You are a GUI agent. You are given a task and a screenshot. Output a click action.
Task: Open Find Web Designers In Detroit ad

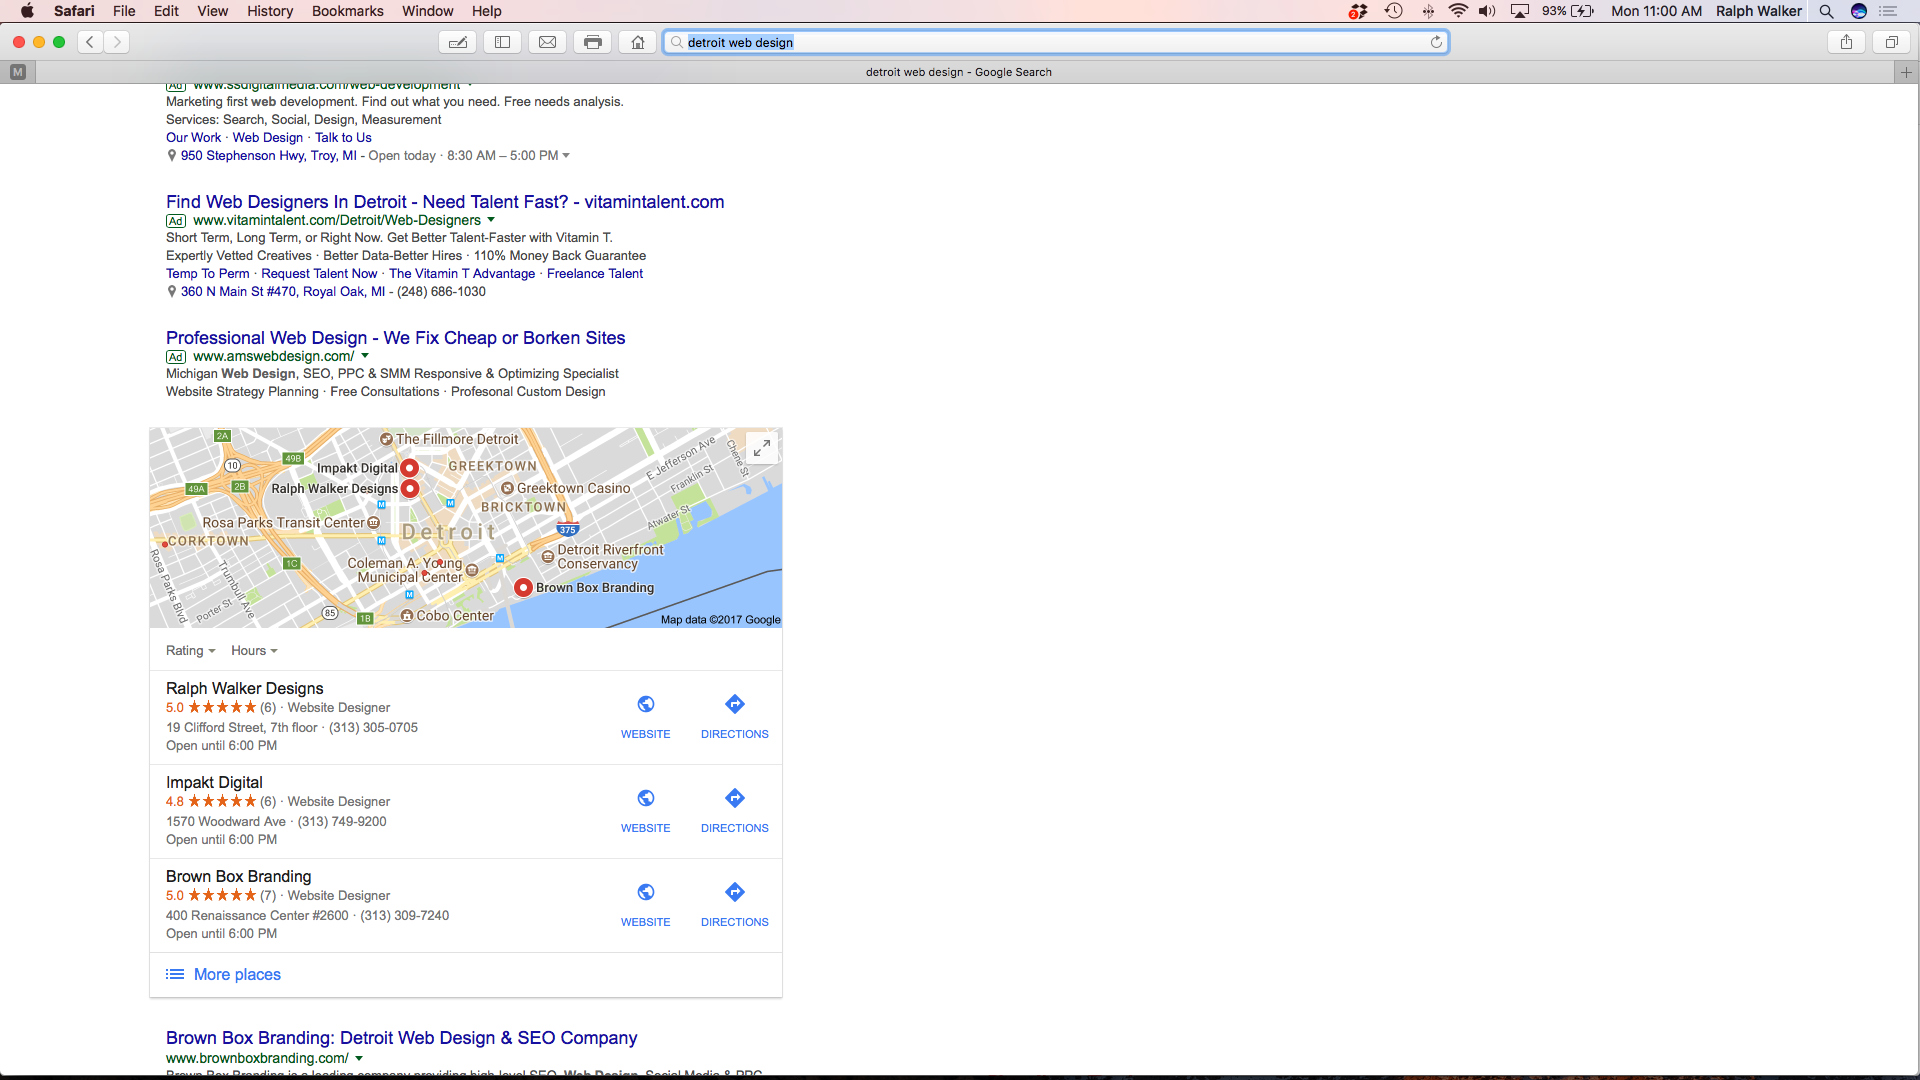445,202
